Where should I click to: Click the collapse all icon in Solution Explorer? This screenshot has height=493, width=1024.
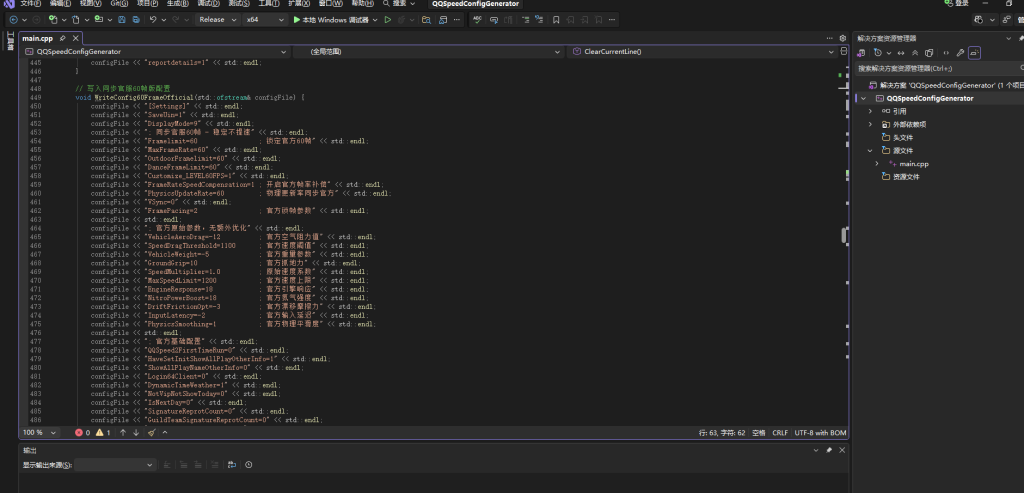coord(914,52)
